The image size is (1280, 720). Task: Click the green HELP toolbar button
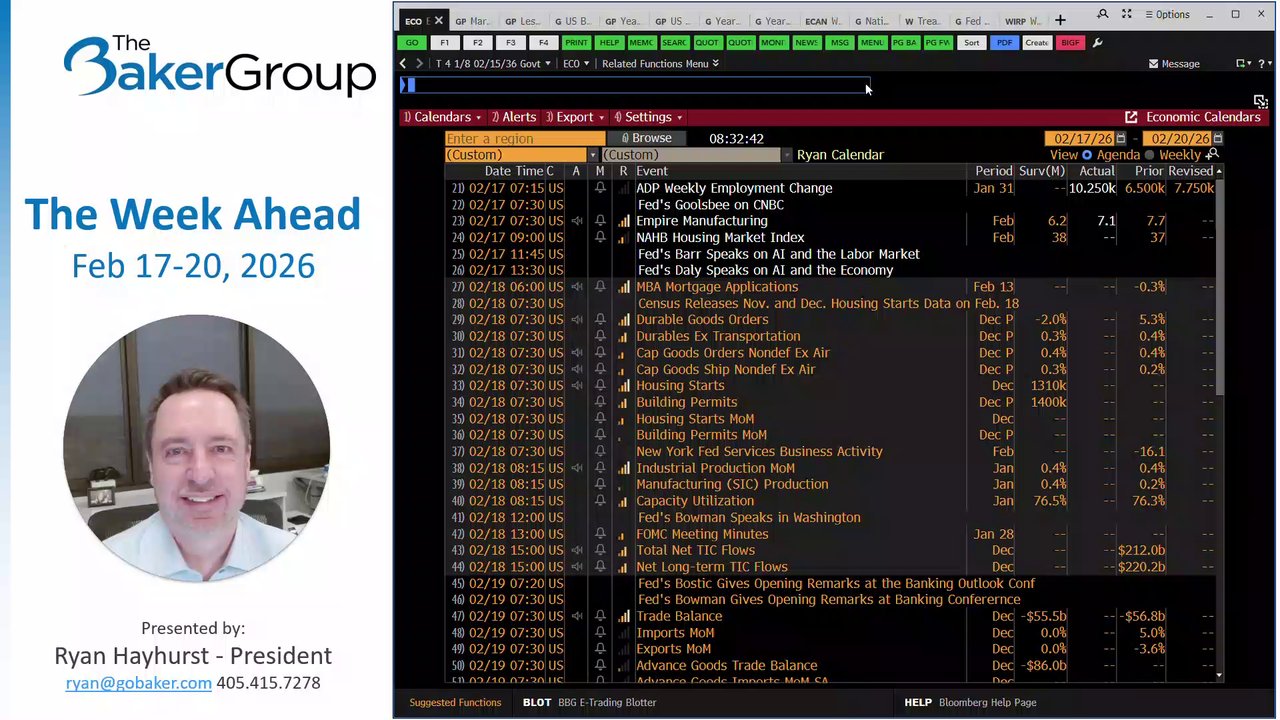tap(609, 43)
